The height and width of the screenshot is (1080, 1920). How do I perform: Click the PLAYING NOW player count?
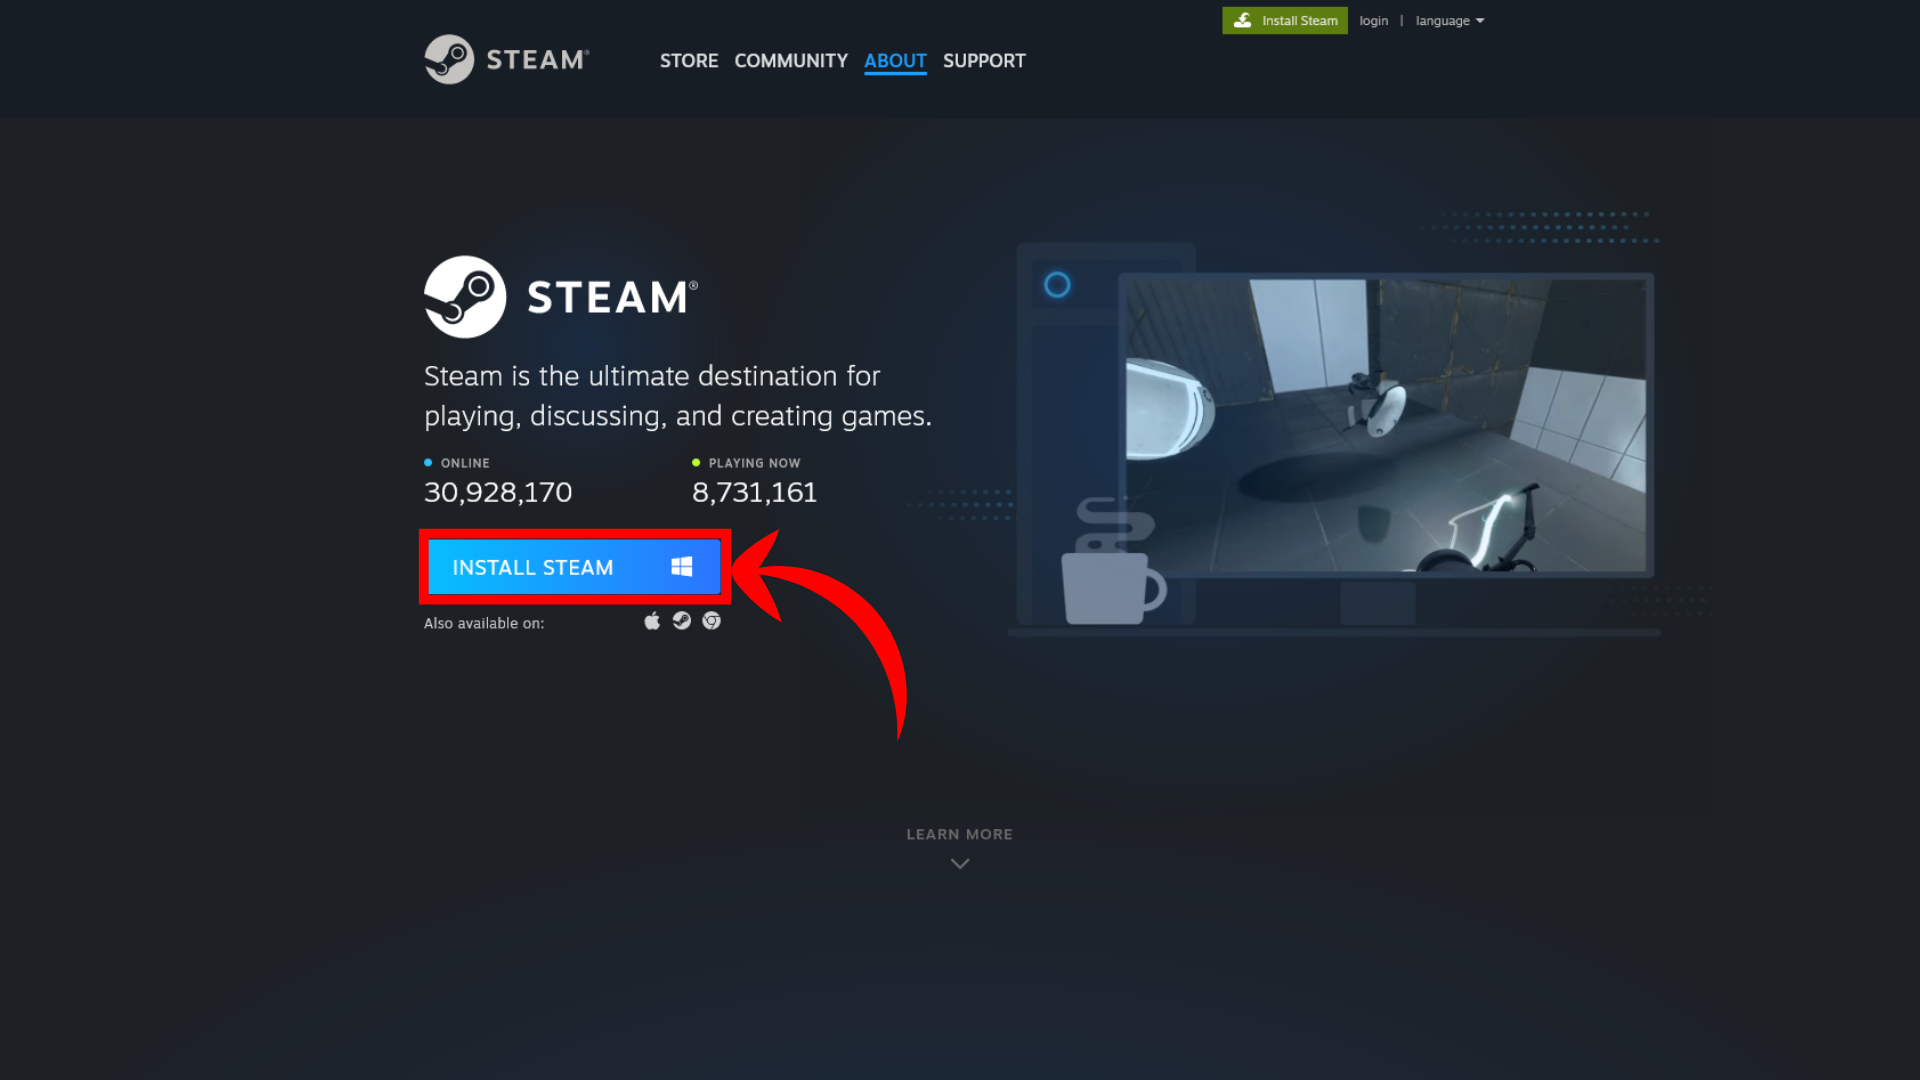point(754,492)
